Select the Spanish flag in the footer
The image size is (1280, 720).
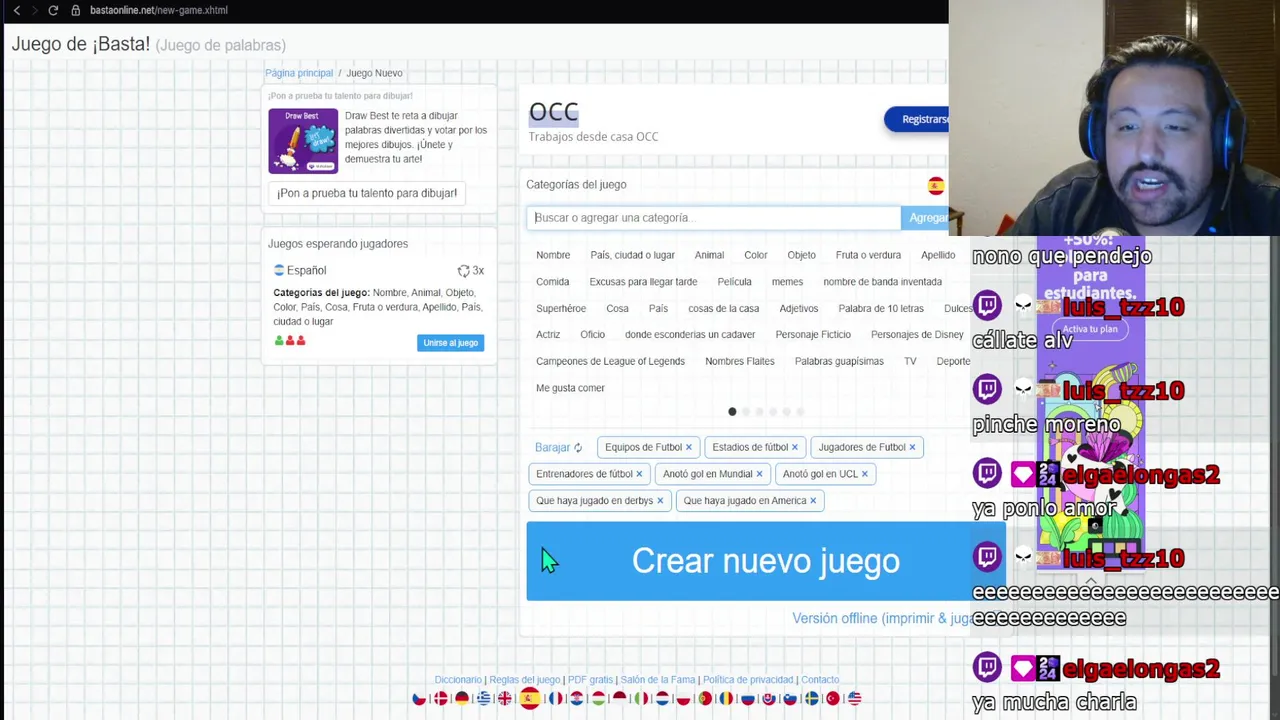pyautogui.click(x=530, y=698)
